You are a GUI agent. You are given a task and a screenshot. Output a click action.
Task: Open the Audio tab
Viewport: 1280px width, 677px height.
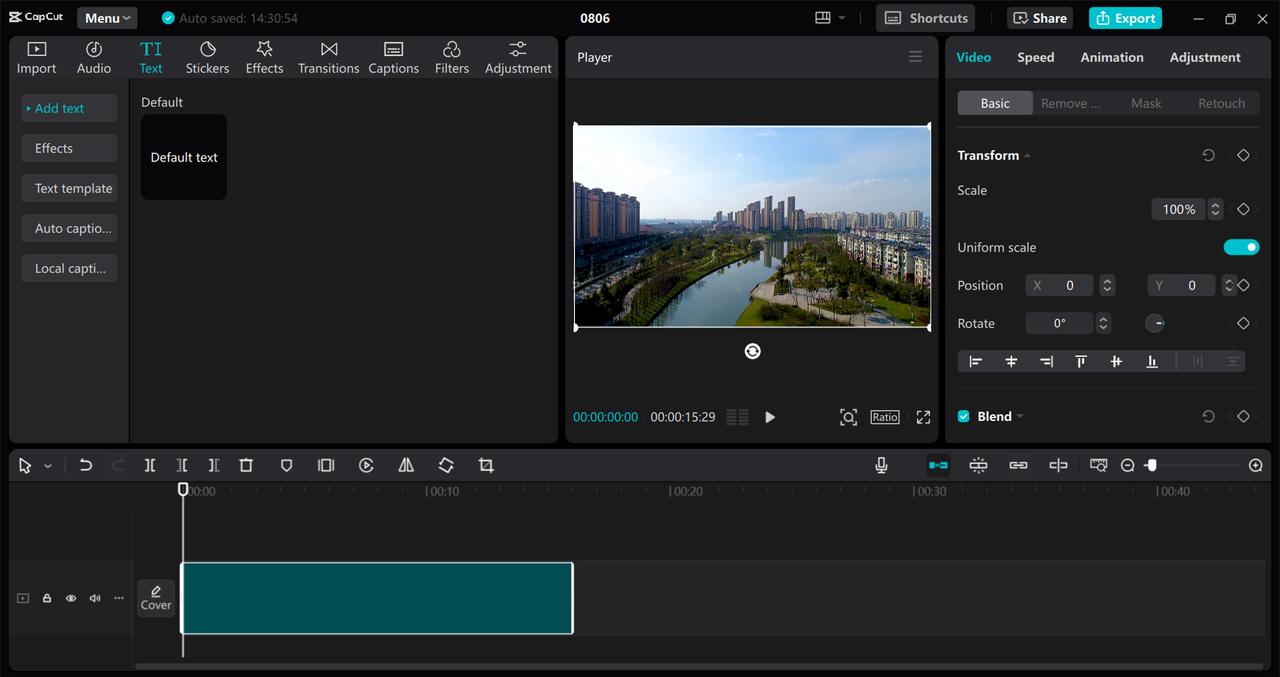[x=94, y=58]
